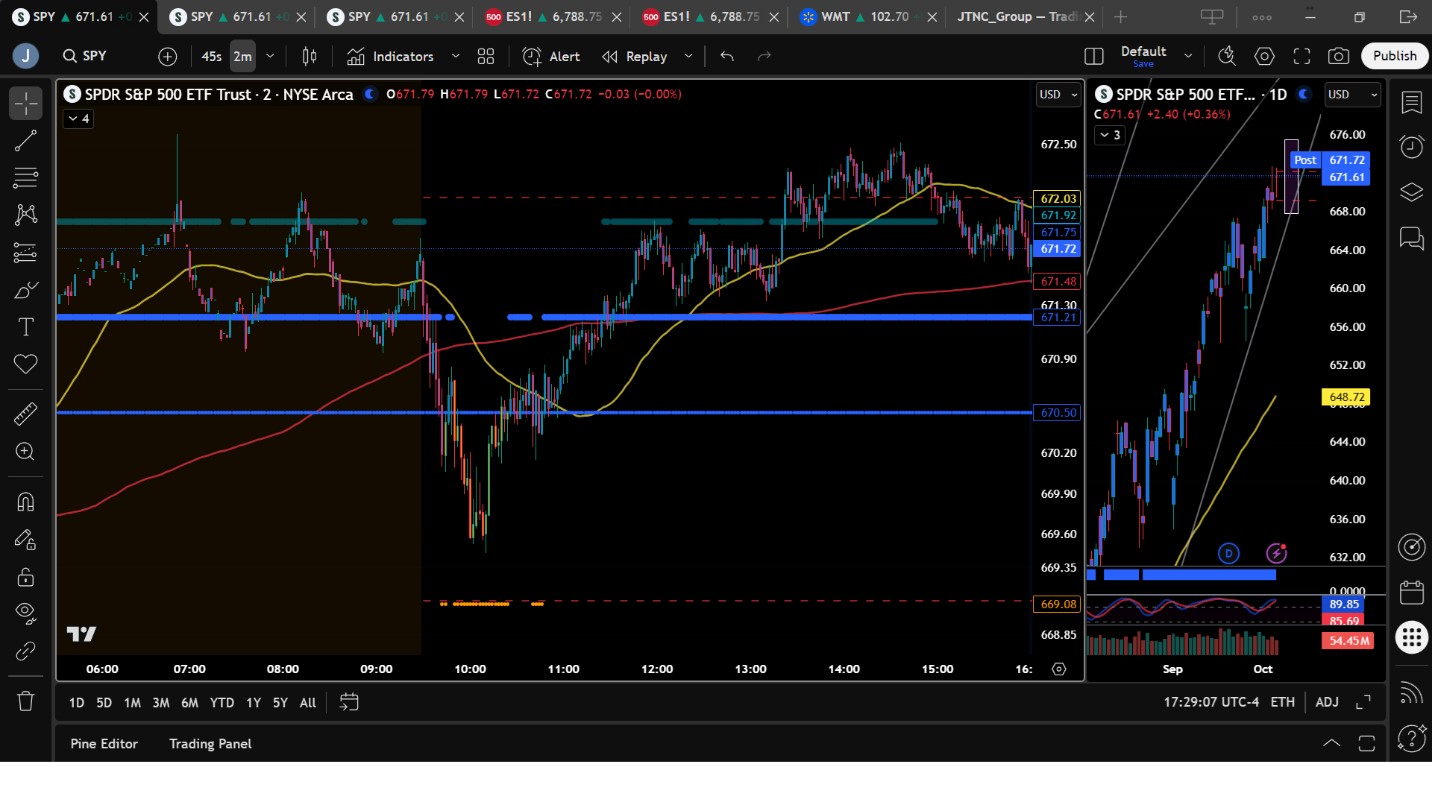Open the help center question mark icon
Image resolution: width=1432 pixels, height=805 pixels.
point(1411,739)
